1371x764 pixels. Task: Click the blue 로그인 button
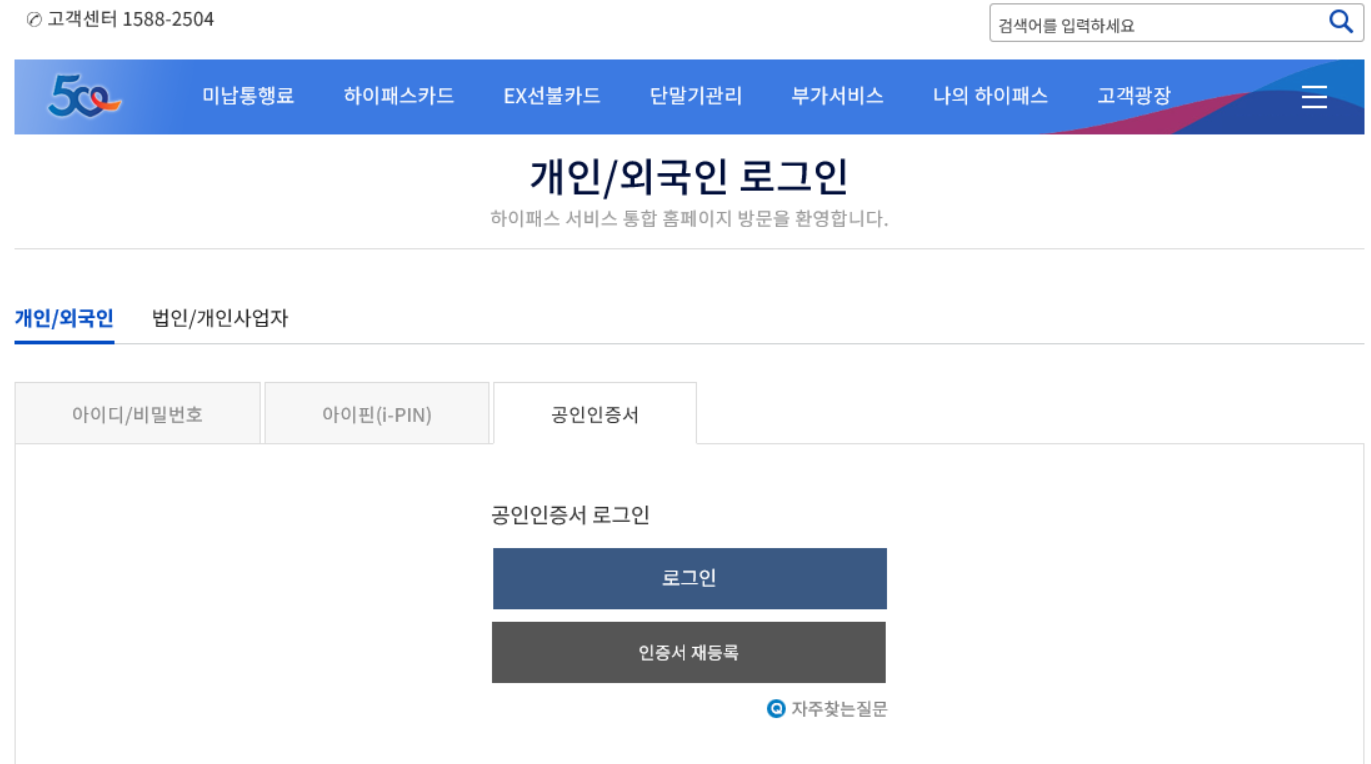tap(690, 579)
